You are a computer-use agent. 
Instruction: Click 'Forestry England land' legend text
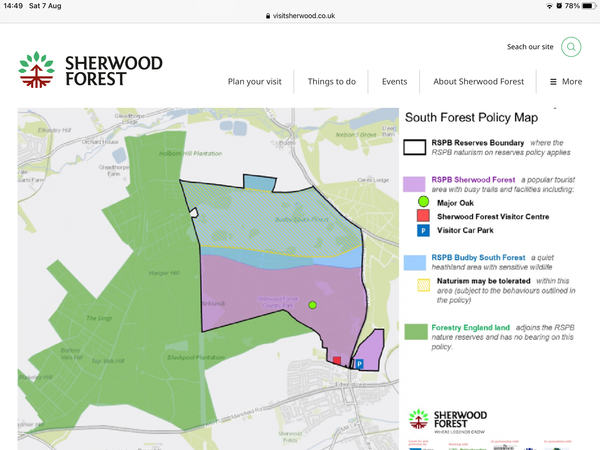pyautogui.click(x=471, y=328)
